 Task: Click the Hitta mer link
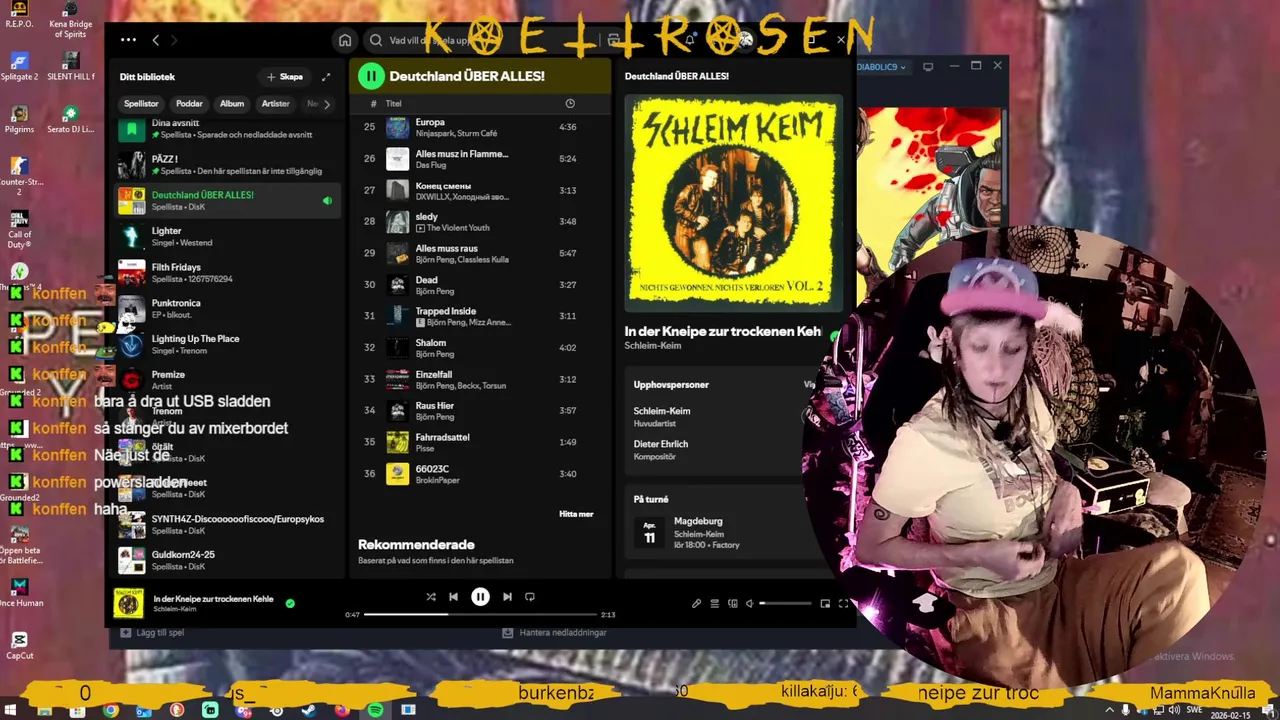576,514
